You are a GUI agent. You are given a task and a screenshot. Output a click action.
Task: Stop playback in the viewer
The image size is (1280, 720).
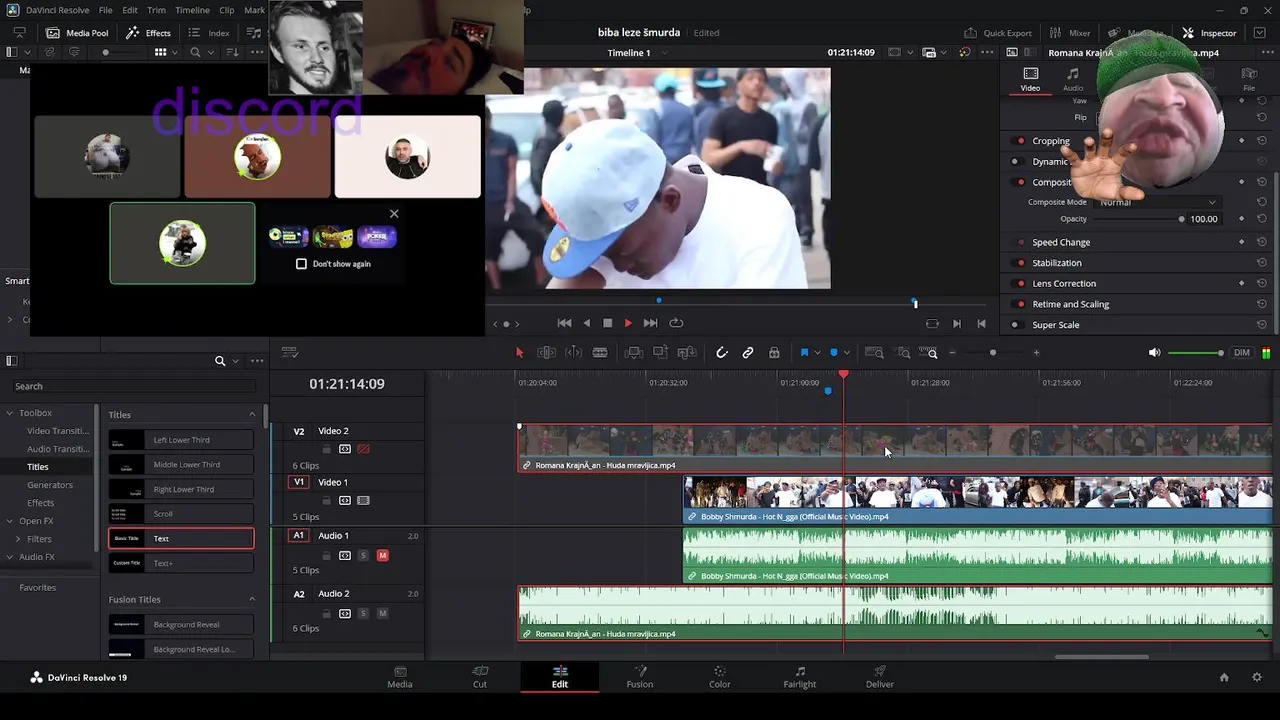[x=607, y=323]
